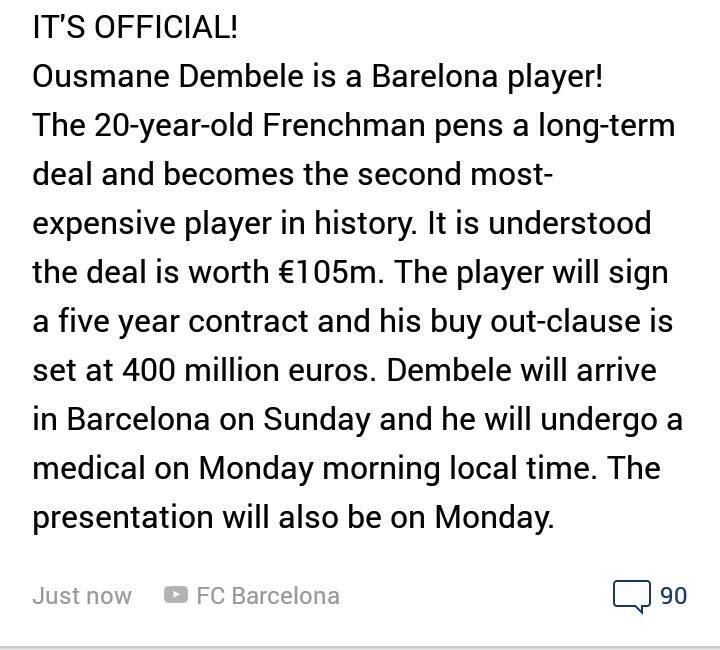720x650 pixels.
Task: Click the video icon beside FC Barcelona
Action: (175, 596)
